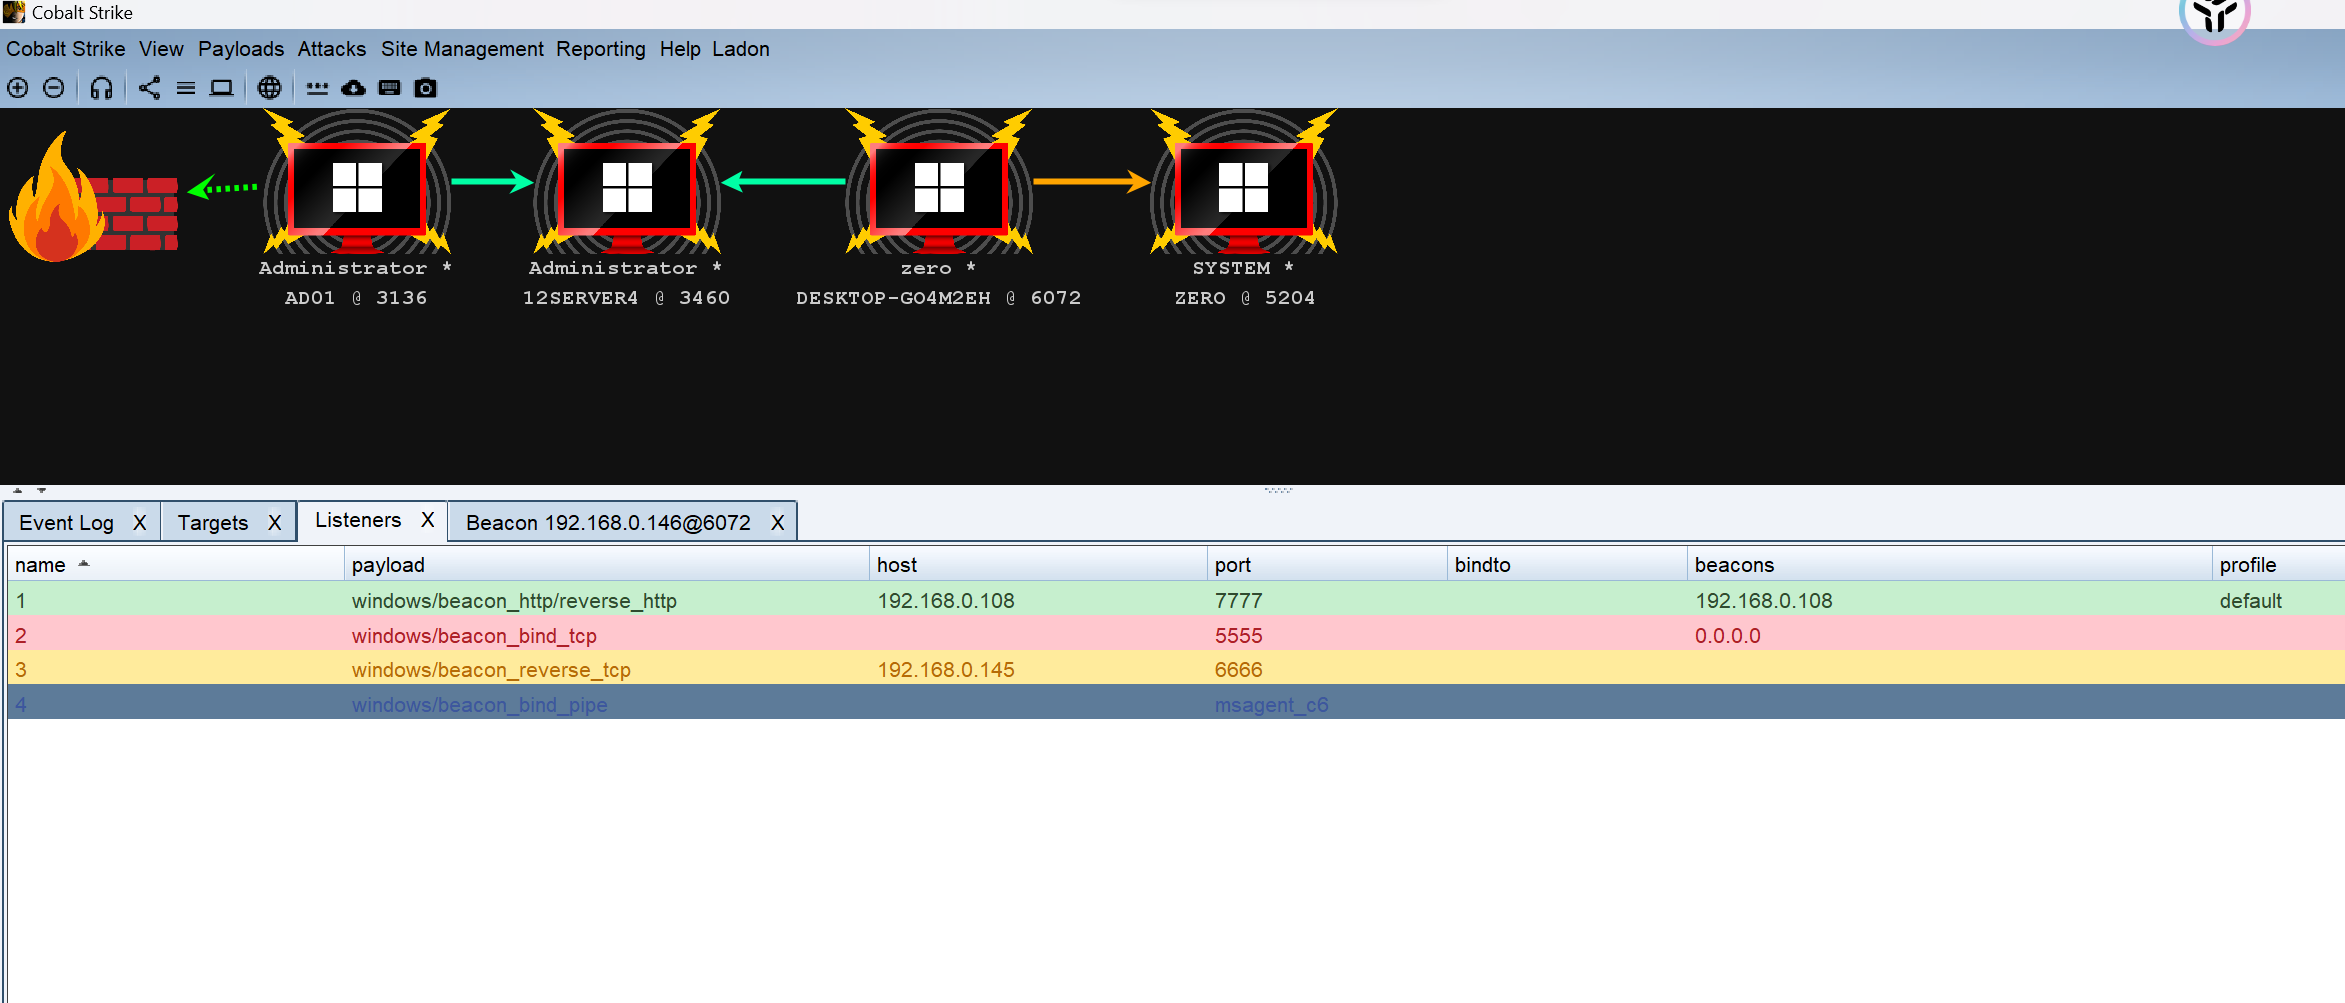
Task: Click the connect to team server plus icon
Action: 18,88
